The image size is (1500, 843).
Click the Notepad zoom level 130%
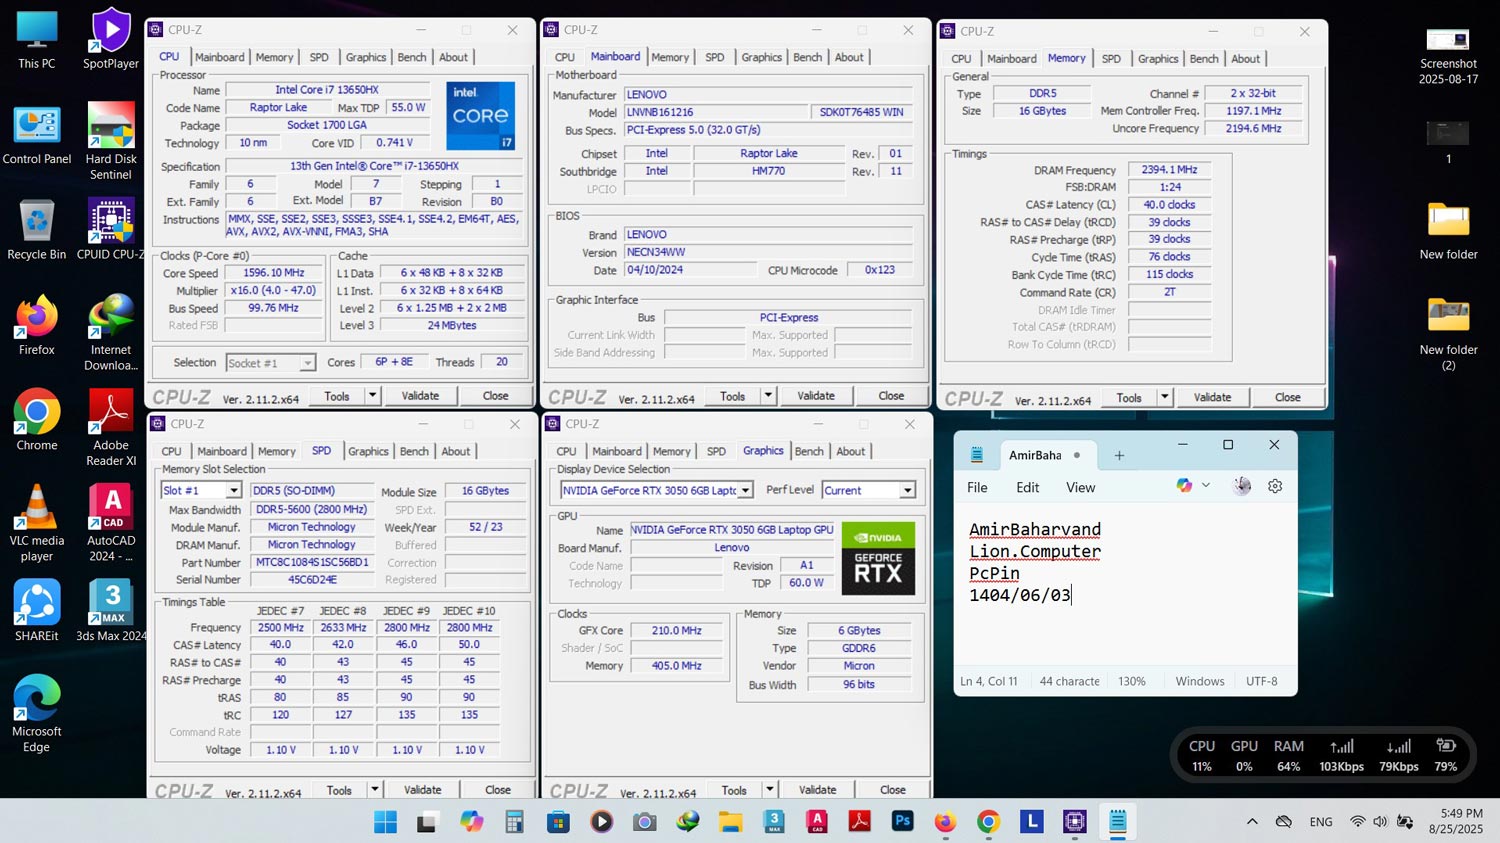pyautogui.click(x=1132, y=681)
